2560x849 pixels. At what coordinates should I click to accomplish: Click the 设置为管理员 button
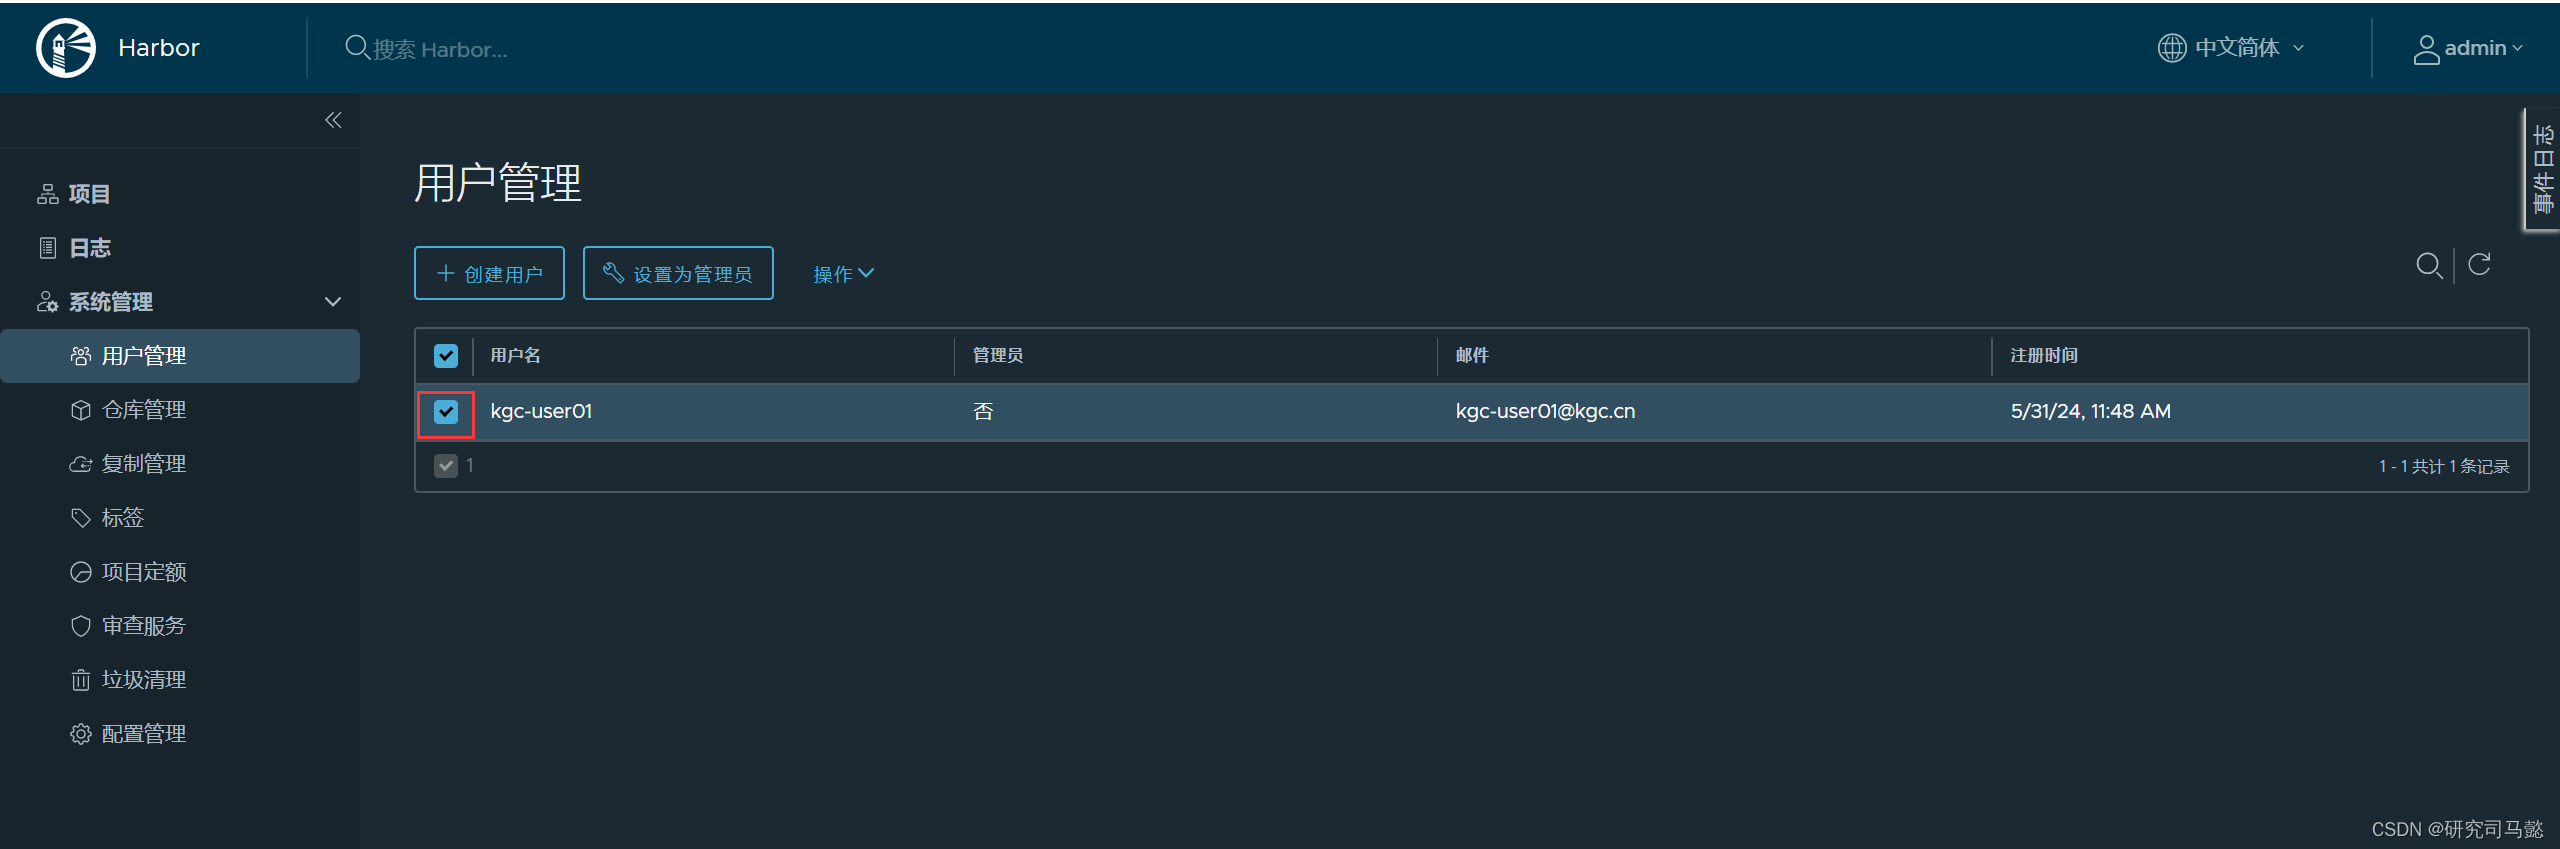pos(678,273)
